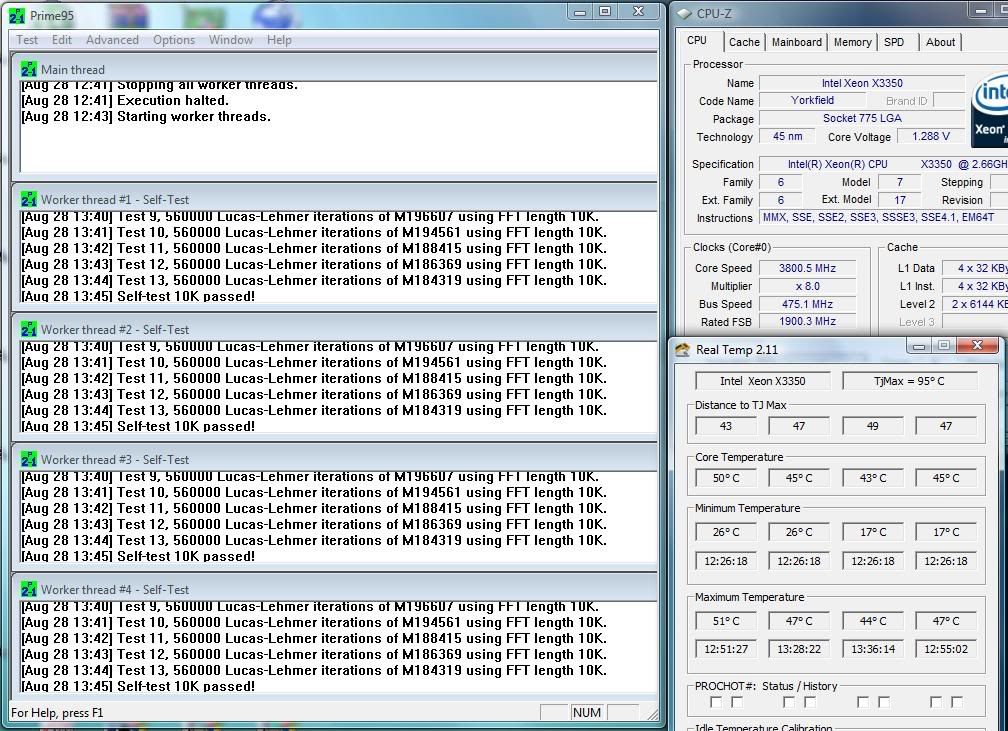This screenshot has width=1008, height=731.
Task: Click the Core Speed value '3800.5 MHz'
Action: point(807,268)
